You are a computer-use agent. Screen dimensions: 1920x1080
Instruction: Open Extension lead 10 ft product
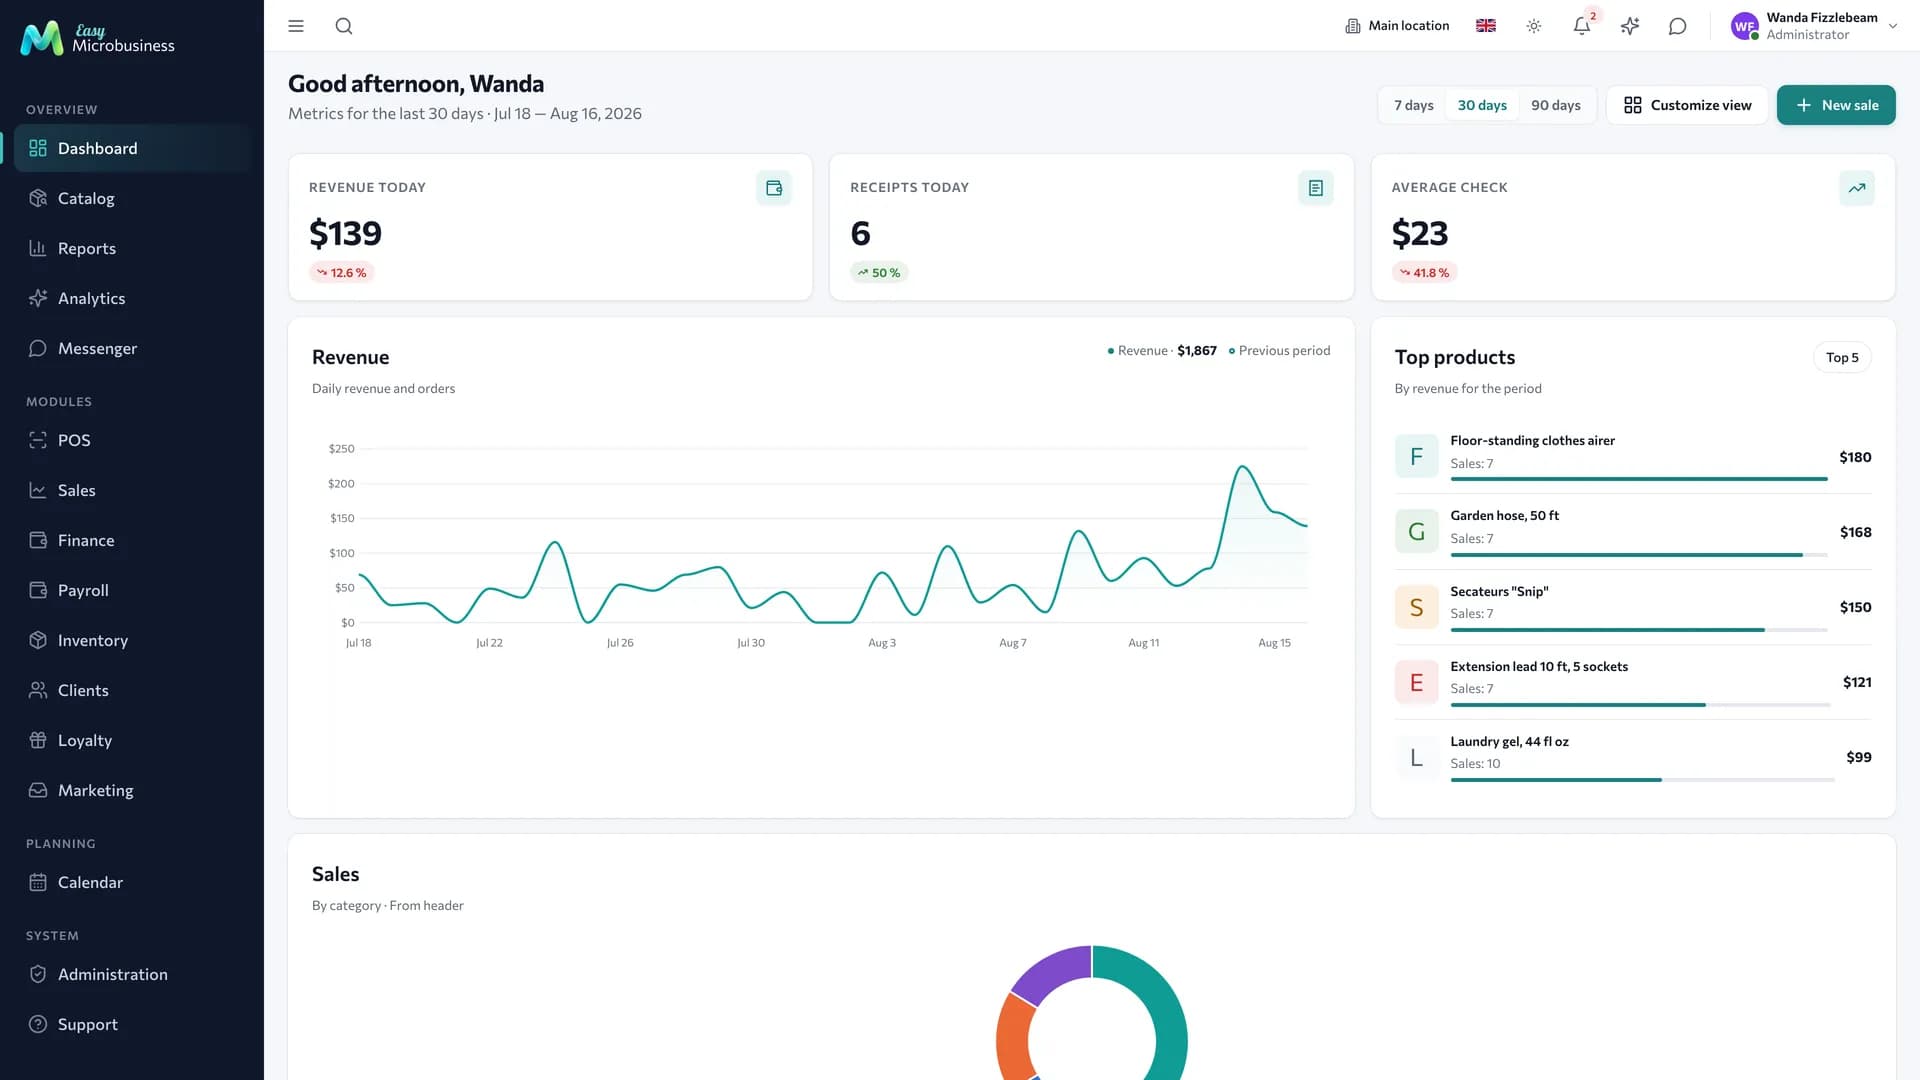pyautogui.click(x=1633, y=682)
